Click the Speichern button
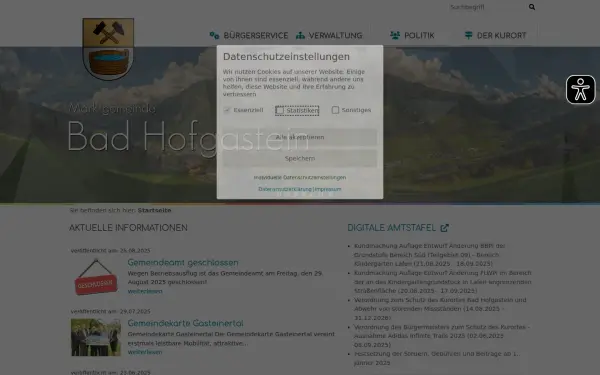The image size is (600, 375). [300, 158]
